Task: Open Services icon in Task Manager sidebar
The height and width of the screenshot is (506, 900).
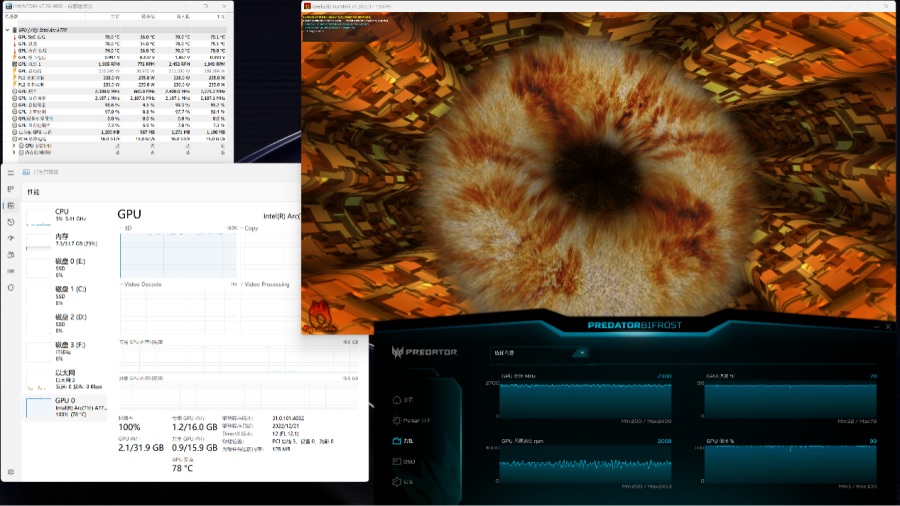Action: pyautogui.click(x=10, y=287)
